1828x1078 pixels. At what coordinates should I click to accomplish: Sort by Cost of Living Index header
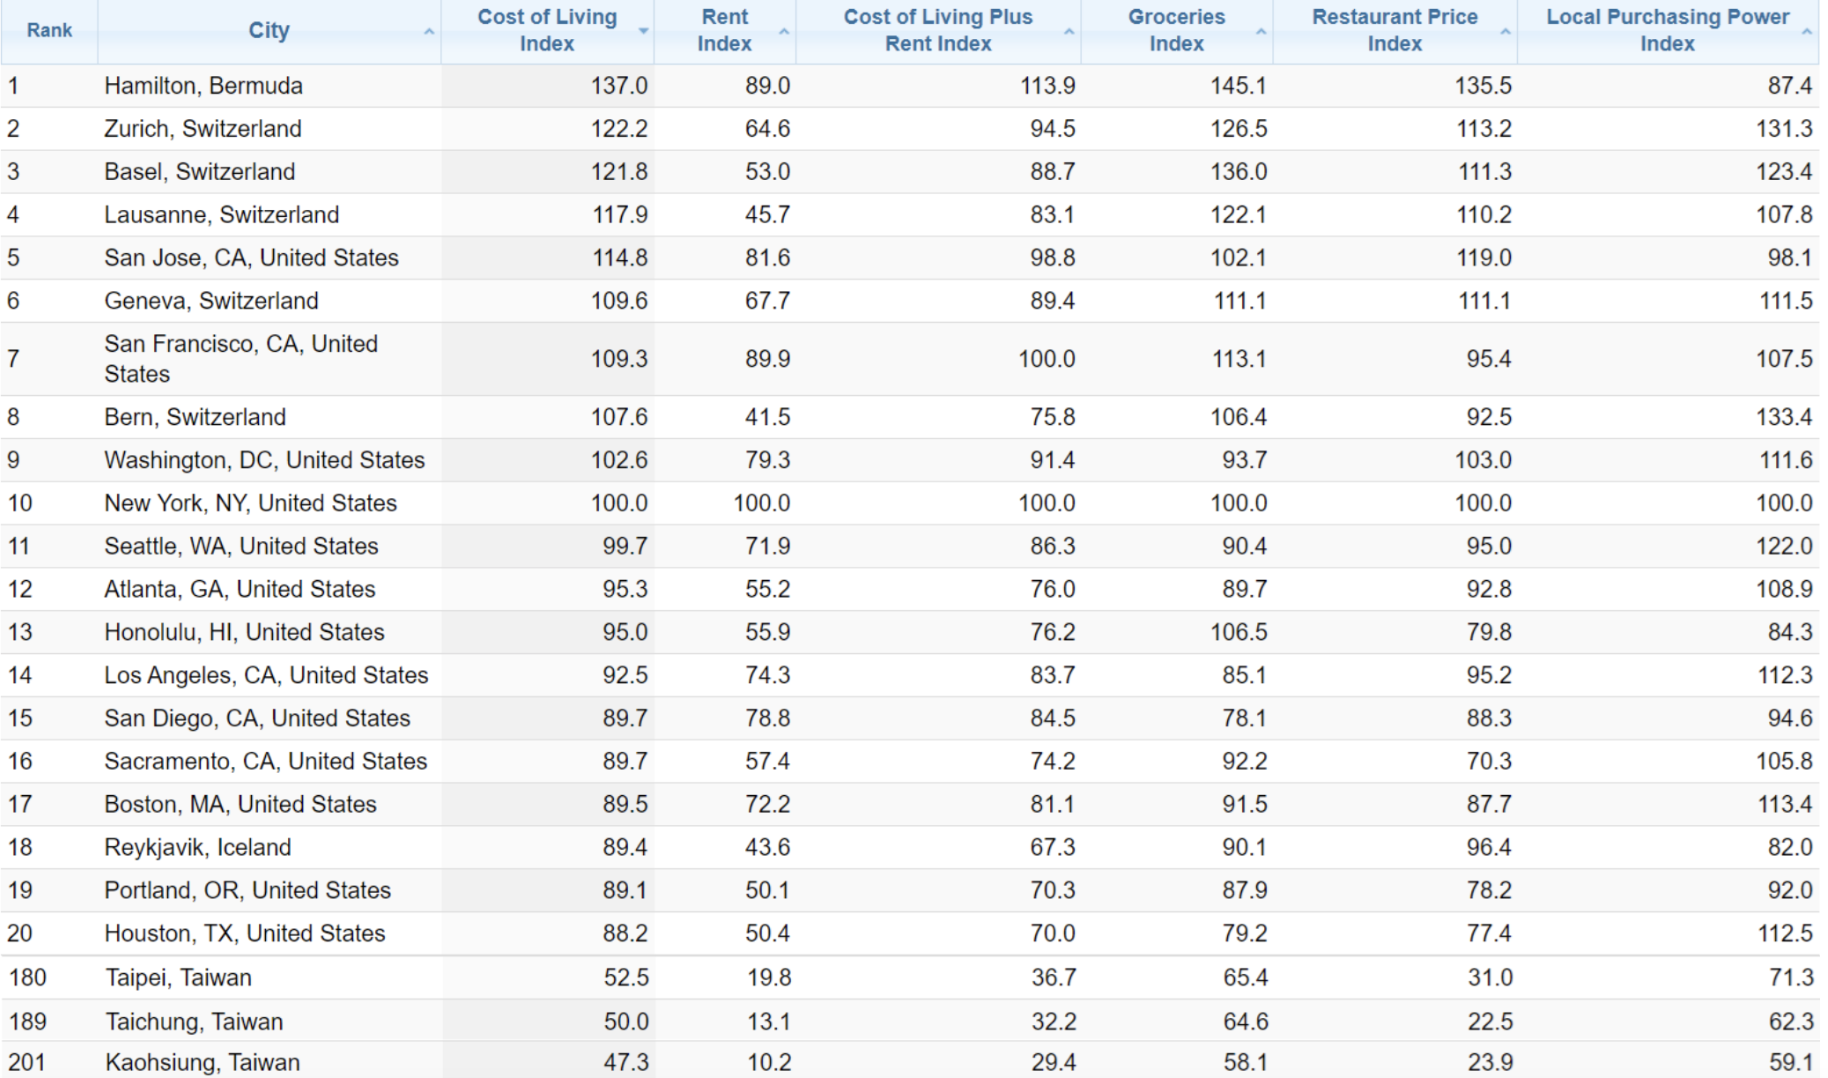click(x=546, y=30)
